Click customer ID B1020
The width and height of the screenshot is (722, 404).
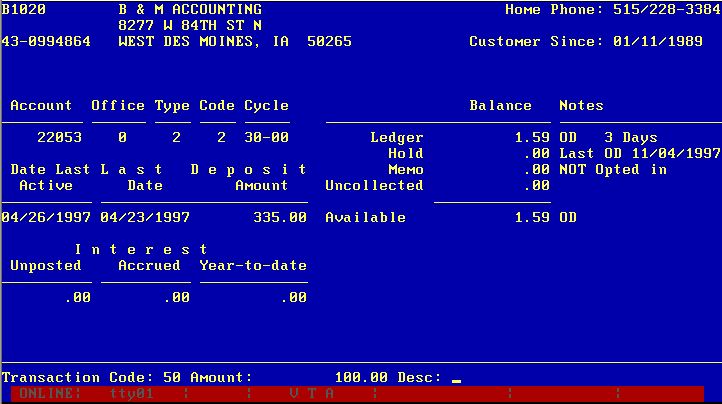coord(24,9)
